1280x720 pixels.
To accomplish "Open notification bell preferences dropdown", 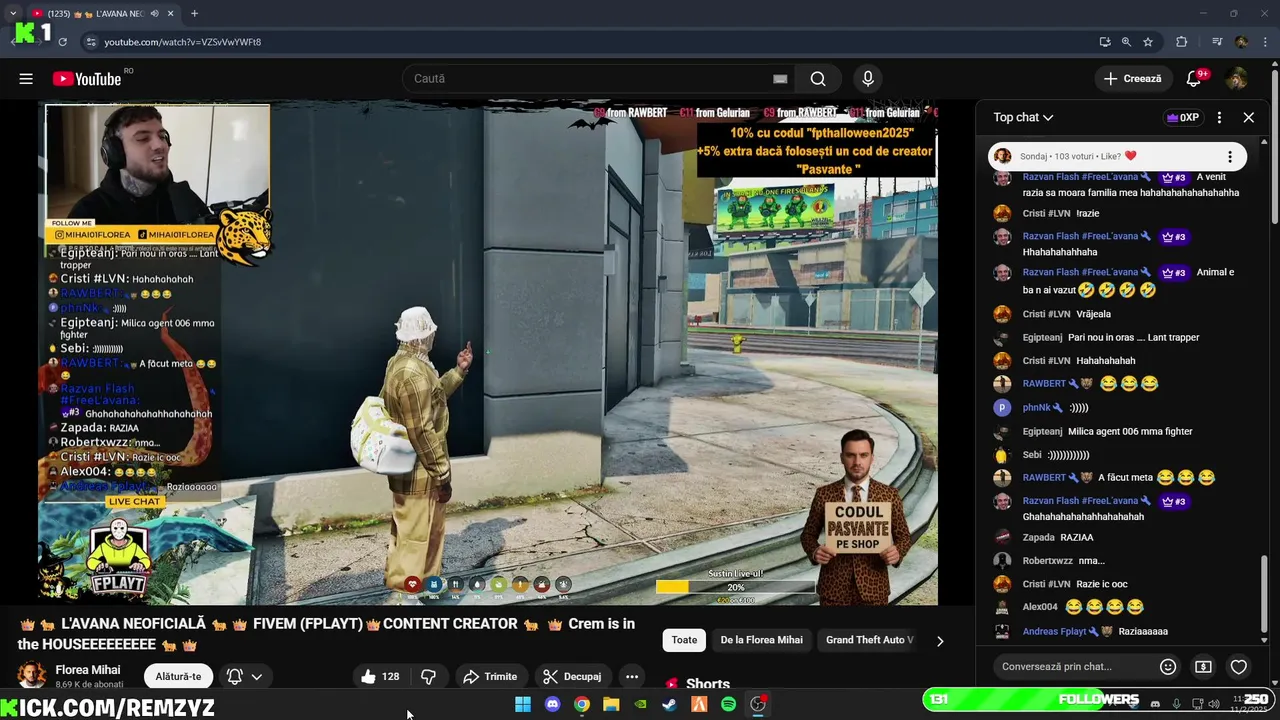I will pos(245,677).
